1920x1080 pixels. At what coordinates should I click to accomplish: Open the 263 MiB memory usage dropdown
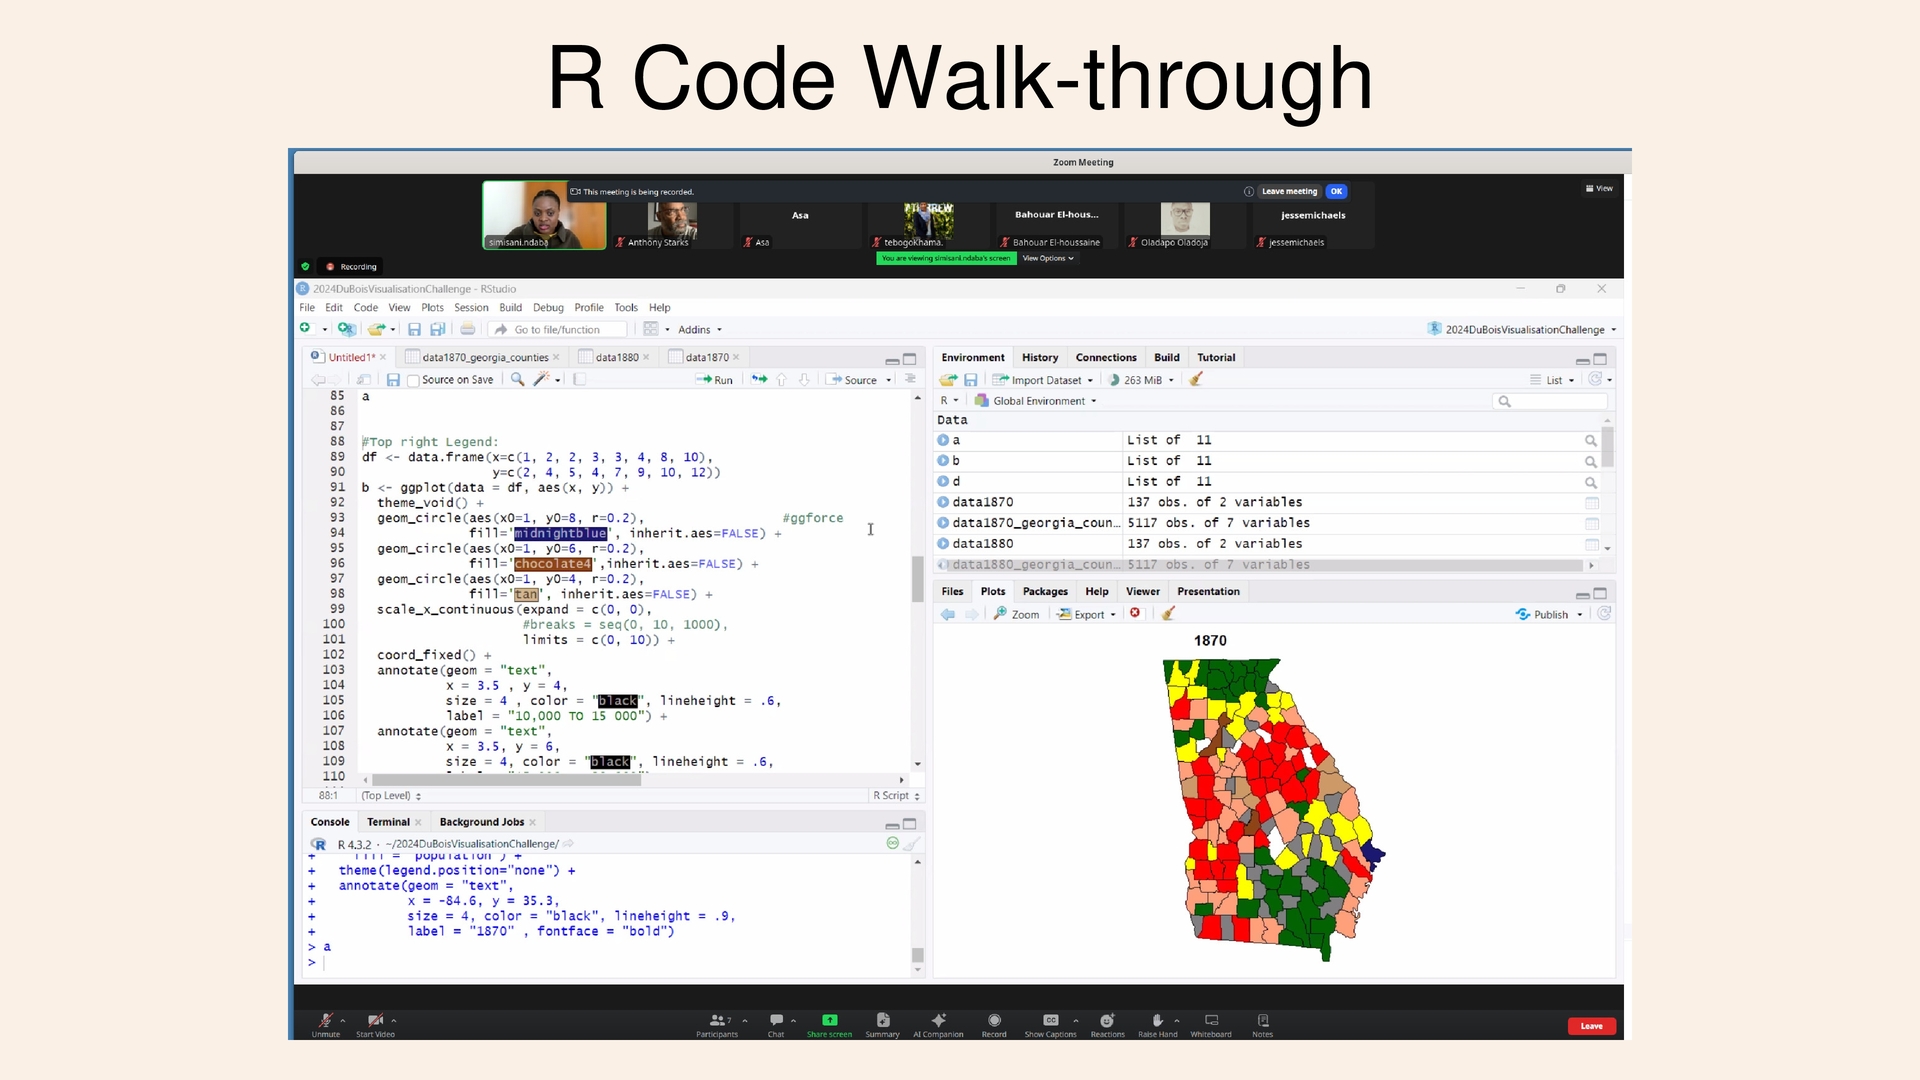tap(1141, 380)
